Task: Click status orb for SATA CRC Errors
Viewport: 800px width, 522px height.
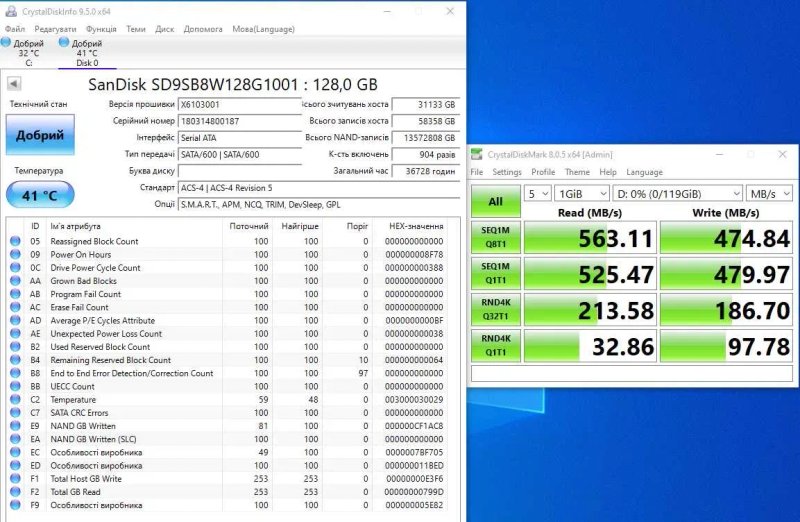Action: [15, 412]
